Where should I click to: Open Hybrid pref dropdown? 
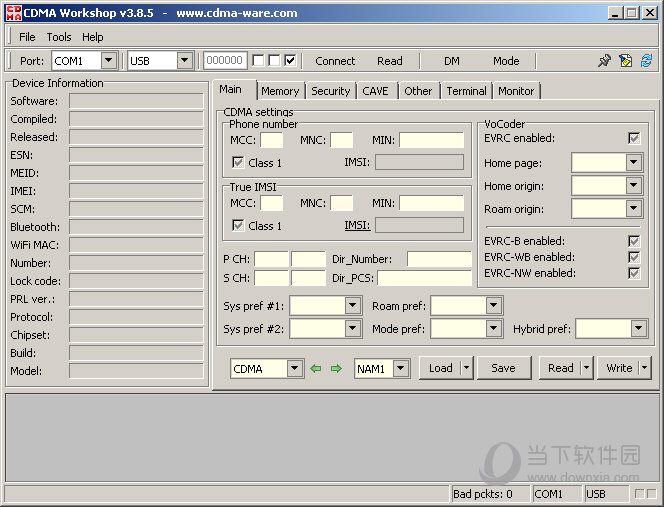point(639,328)
